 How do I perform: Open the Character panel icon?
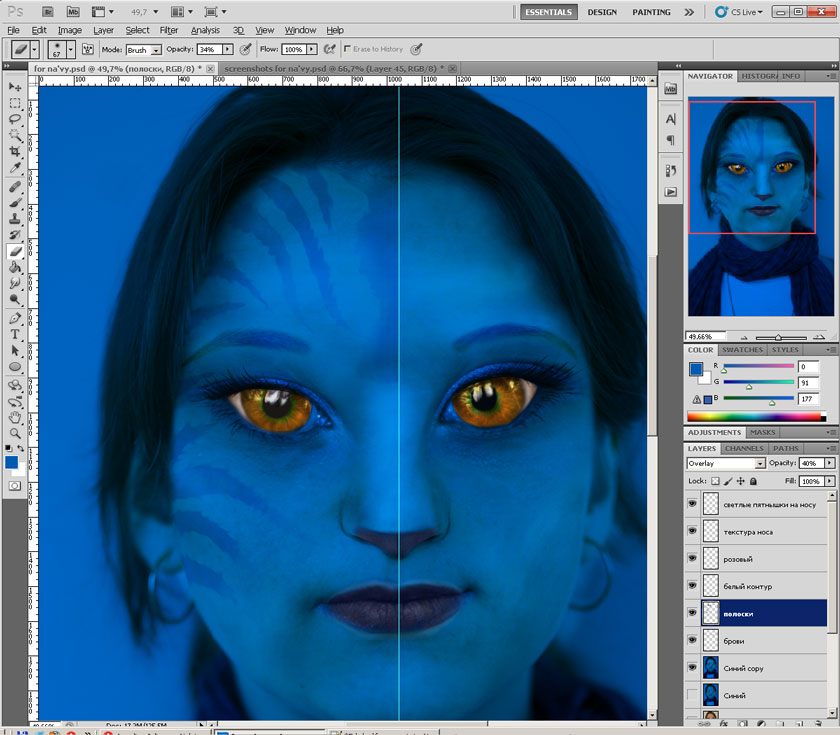coord(670,119)
